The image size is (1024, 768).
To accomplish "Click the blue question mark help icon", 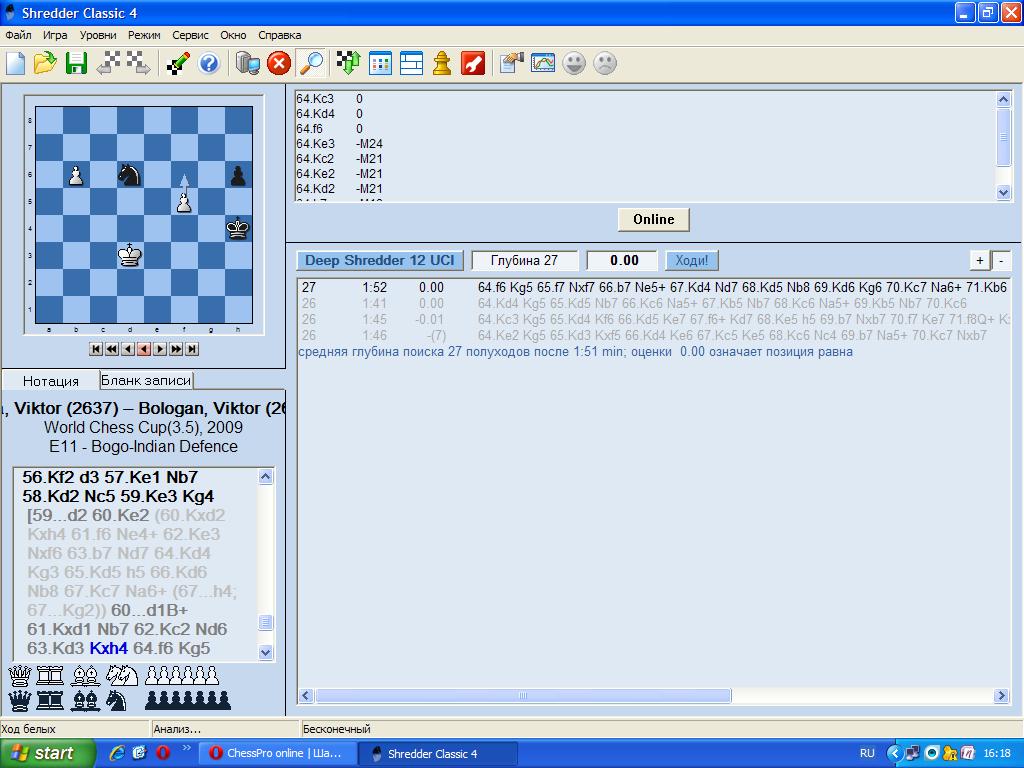I will (209, 64).
